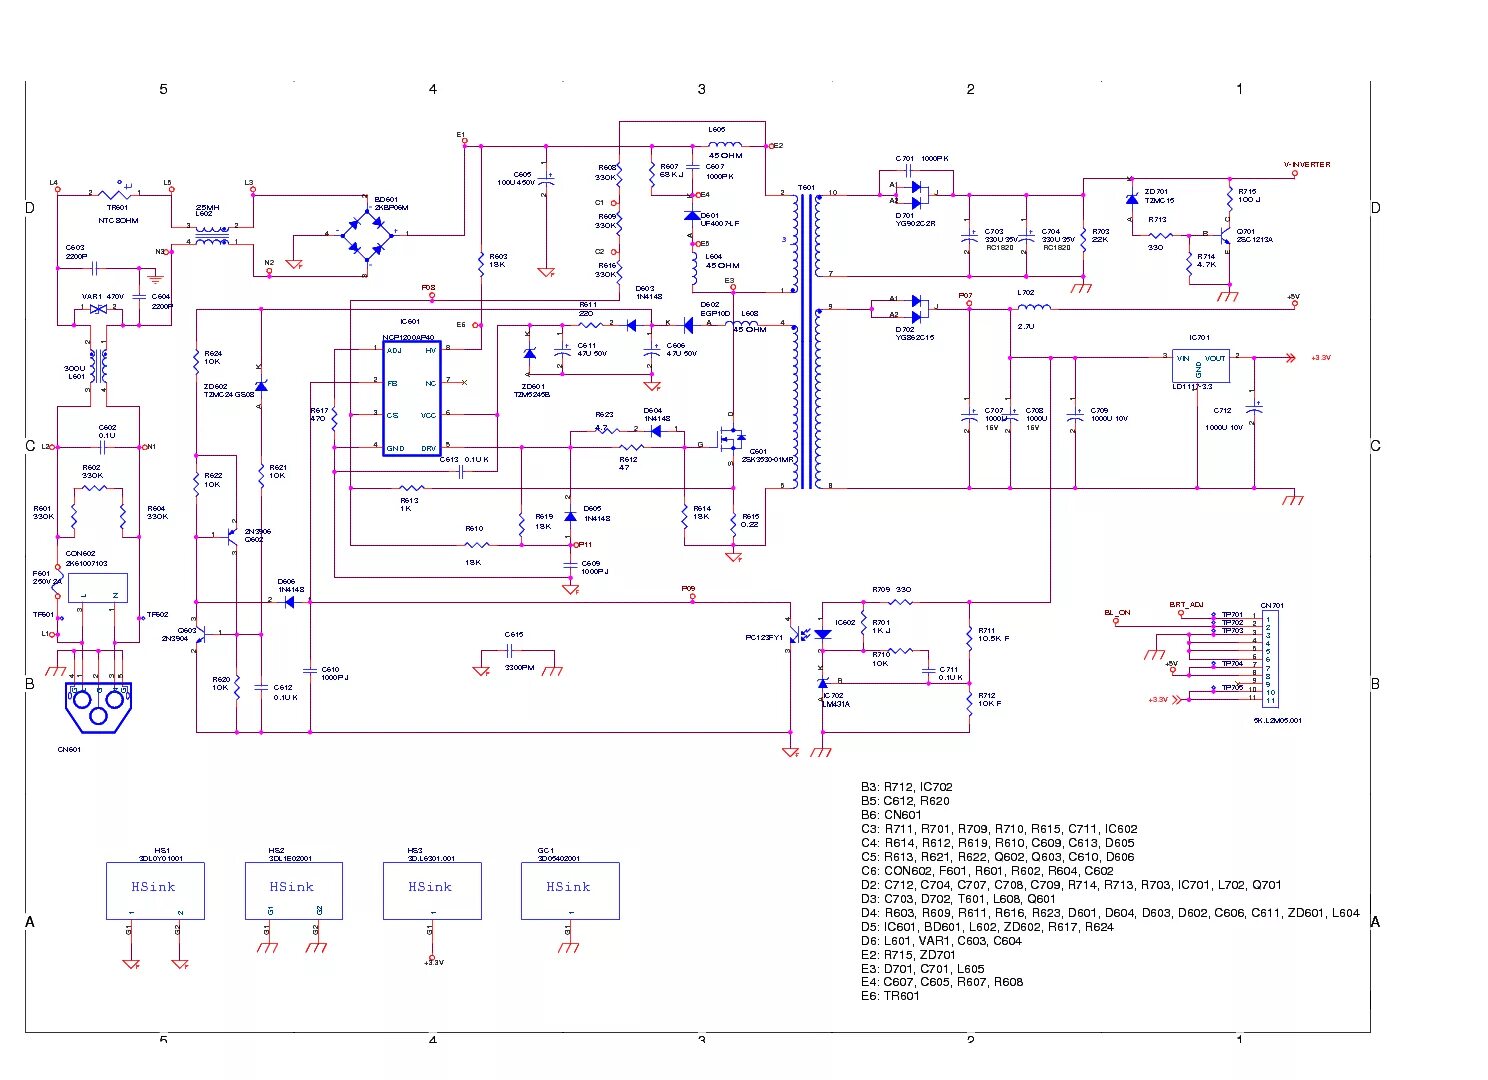Click the R703 22K resistor label

click(1100, 235)
